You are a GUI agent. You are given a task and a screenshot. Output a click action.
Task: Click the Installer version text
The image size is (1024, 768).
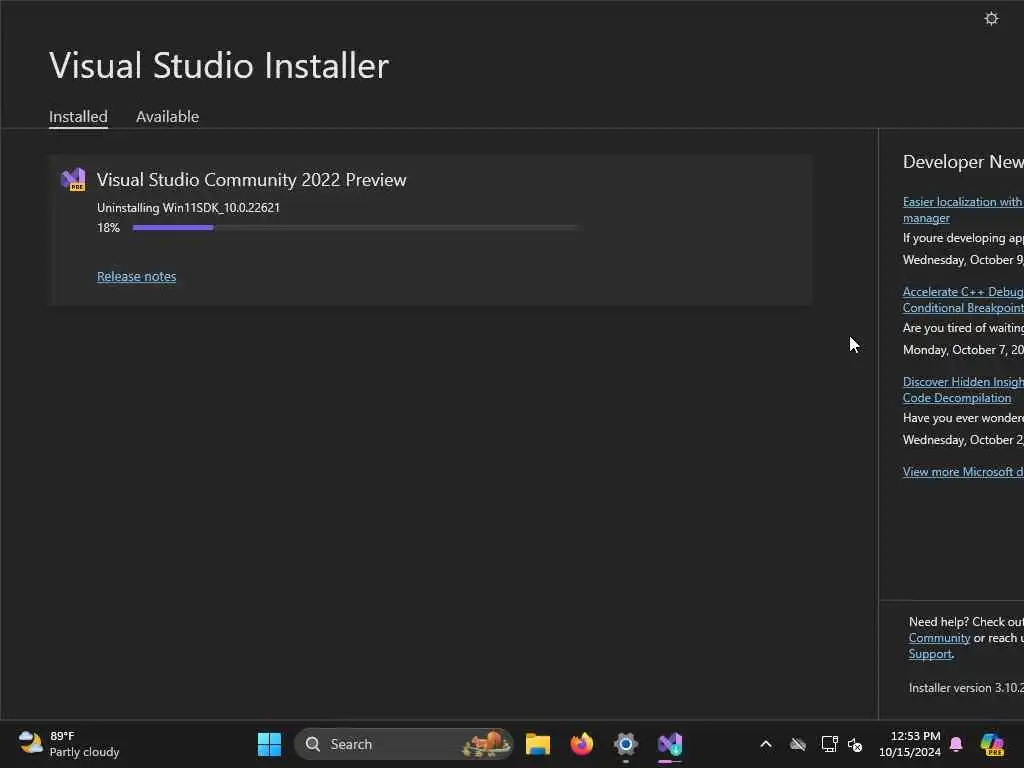(x=966, y=688)
